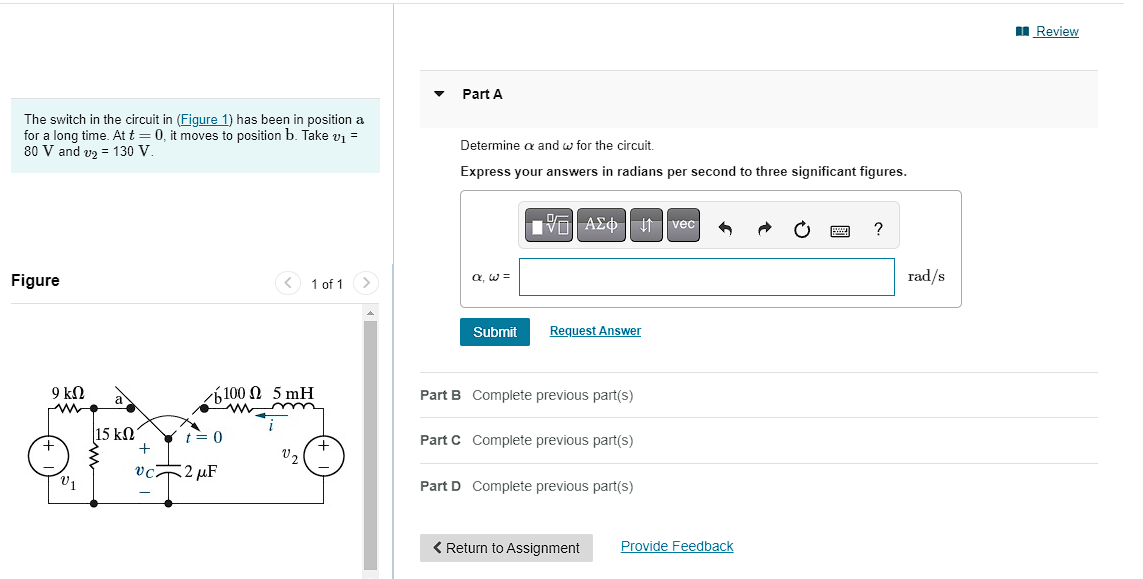Open keyboard shortcuts from the equation toolbar

(x=840, y=230)
